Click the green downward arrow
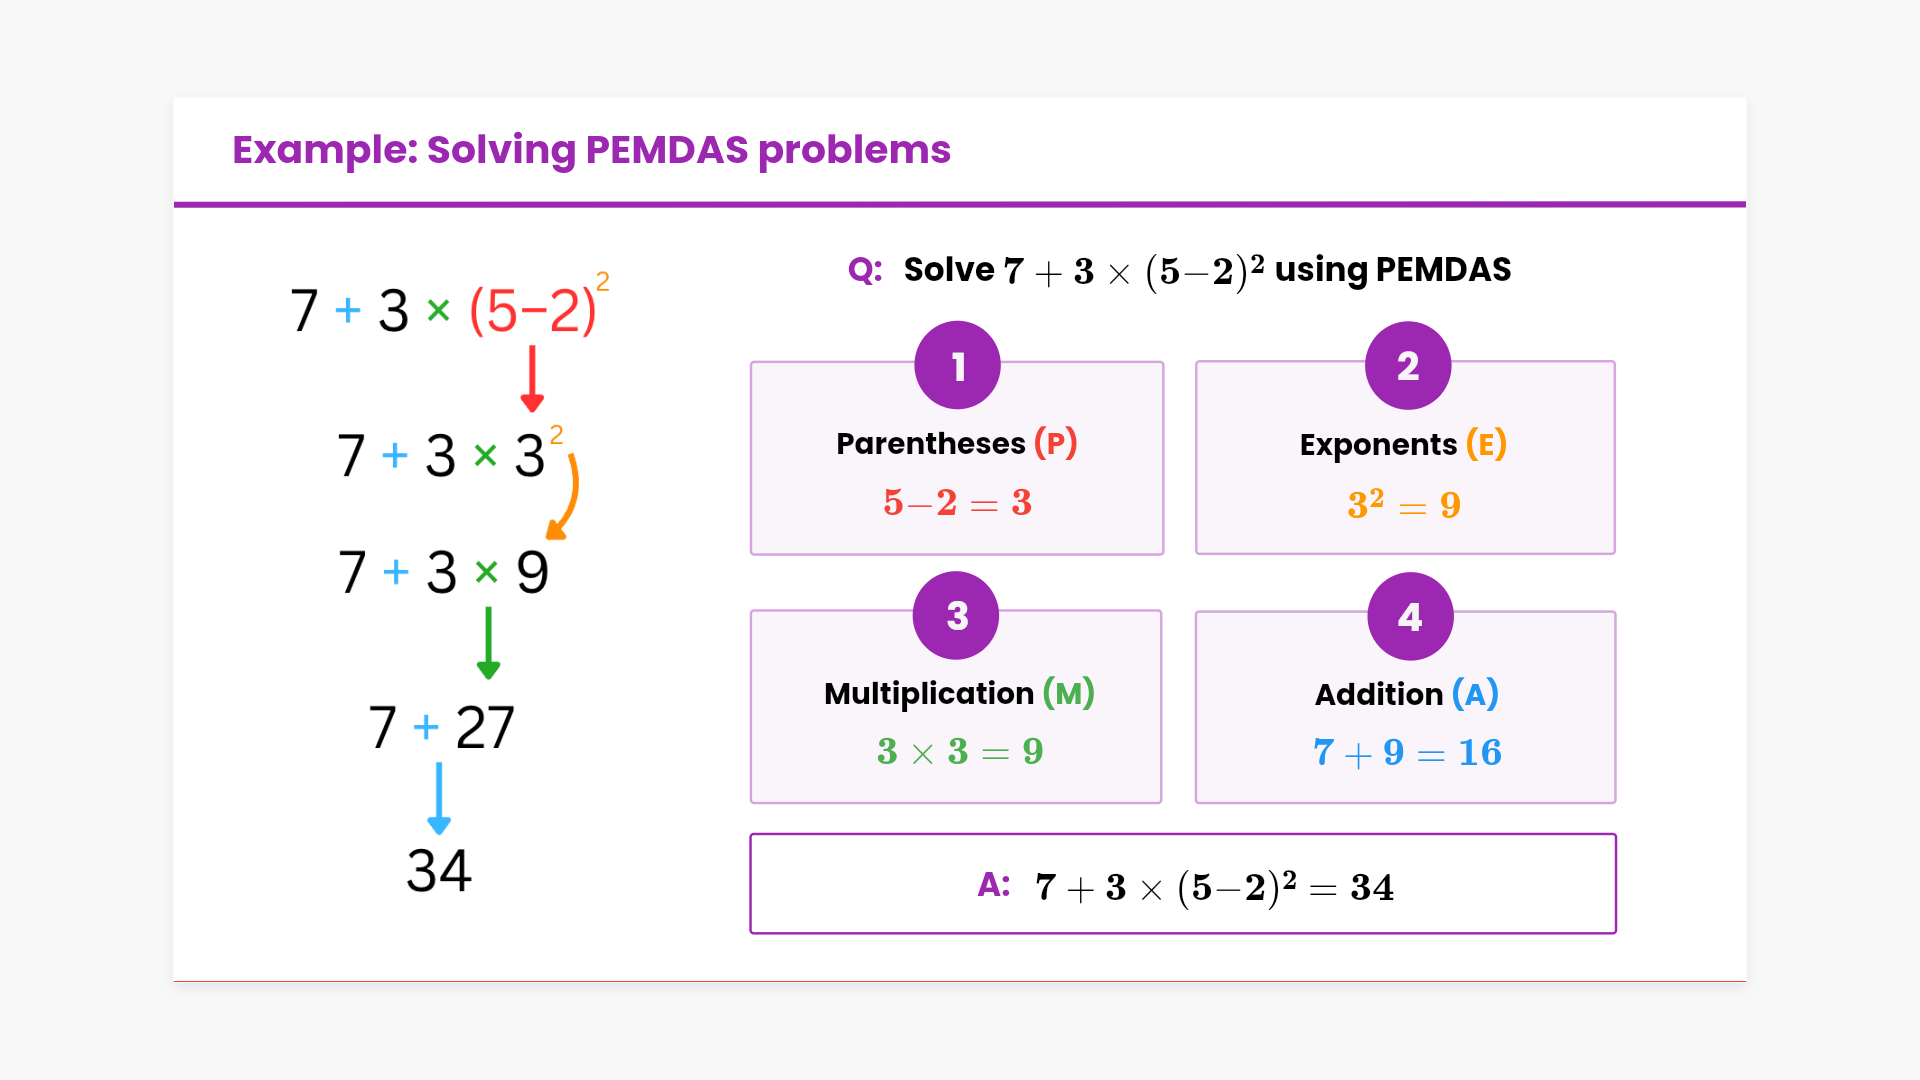This screenshot has height=1080, width=1920. [488, 643]
